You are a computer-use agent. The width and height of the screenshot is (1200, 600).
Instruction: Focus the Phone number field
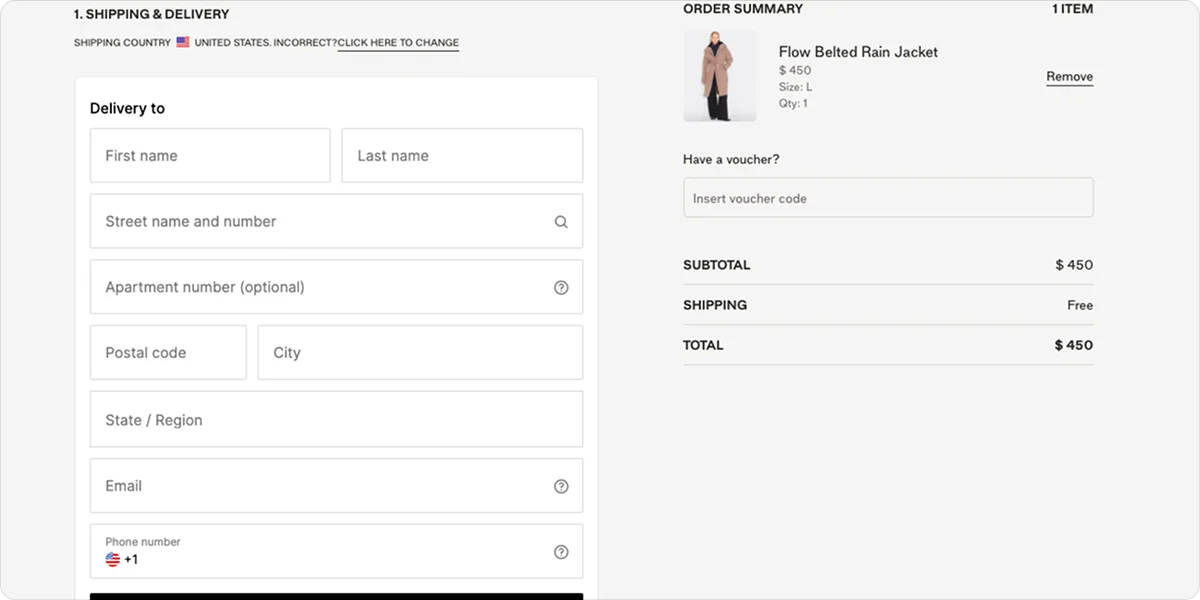pos(336,551)
